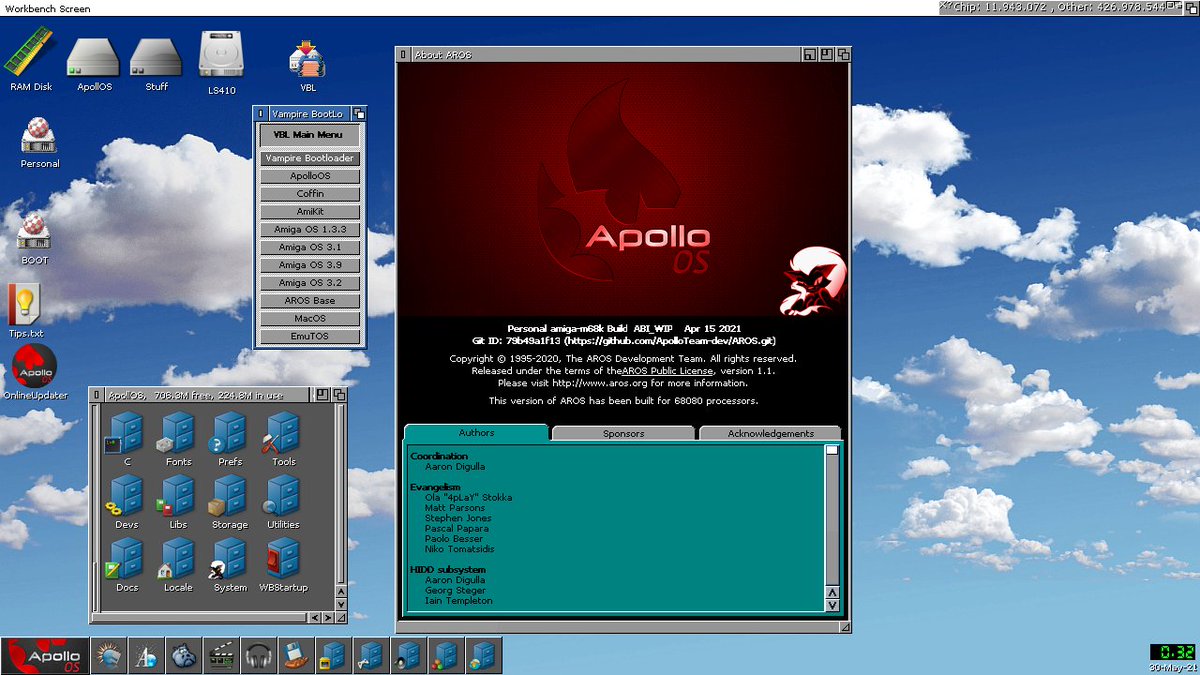Screen dimensions: 1200x675
Task: Open the Locale drawer
Action: pyautogui.click(x=178, y=565)
